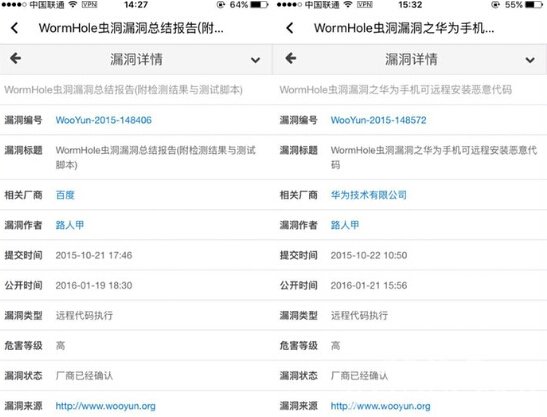
Task: Open the vendor link 百度
Action: coord(65,195)
